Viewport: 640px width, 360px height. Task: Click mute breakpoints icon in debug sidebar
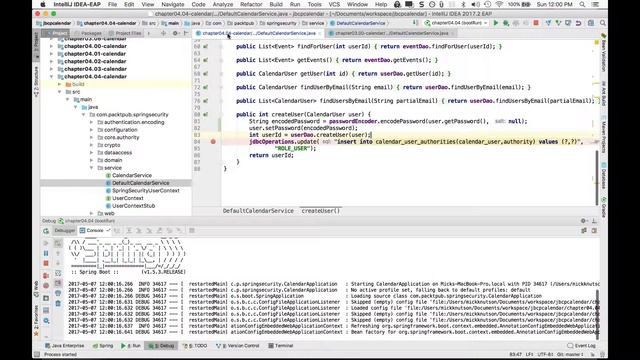(46, 286)
